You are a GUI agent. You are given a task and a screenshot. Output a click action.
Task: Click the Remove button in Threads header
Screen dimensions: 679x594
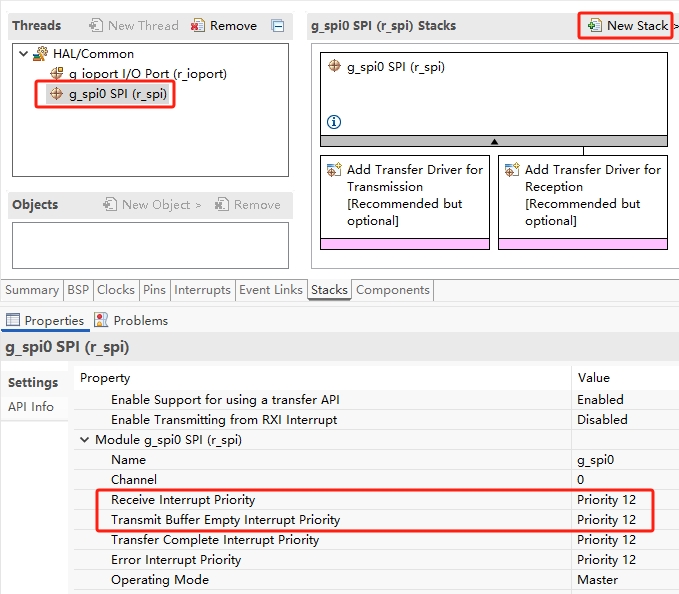click(x=224, y=26)
